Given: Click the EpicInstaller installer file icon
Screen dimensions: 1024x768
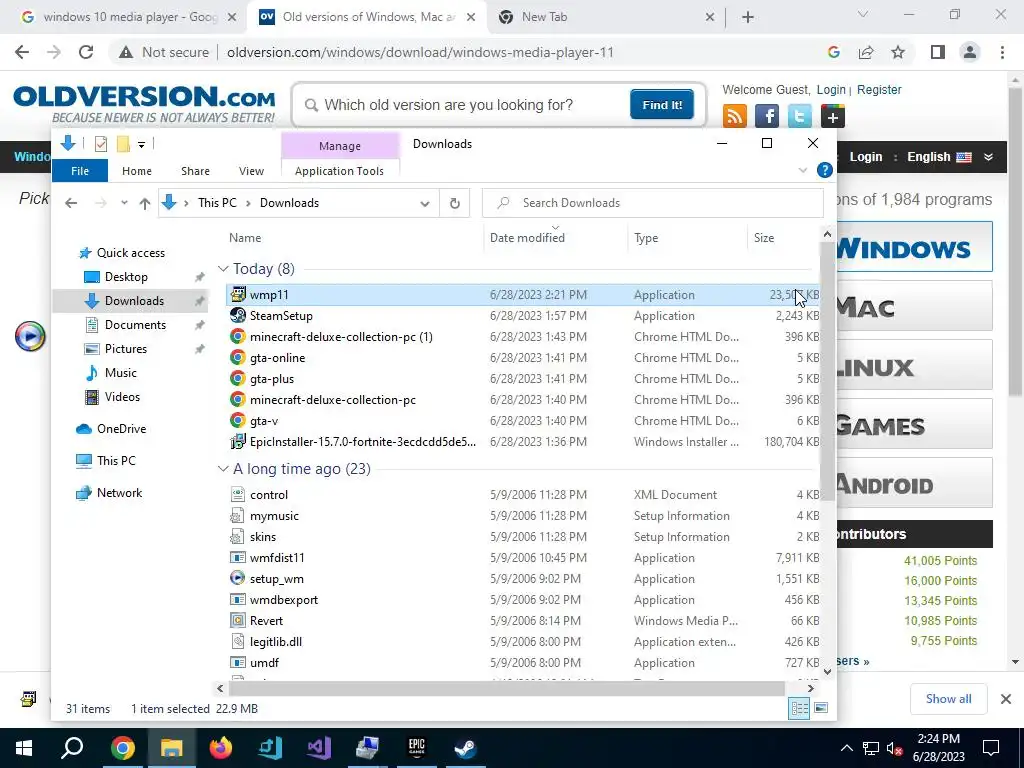Looking at the screenshot, I should [x=238, y=441].
